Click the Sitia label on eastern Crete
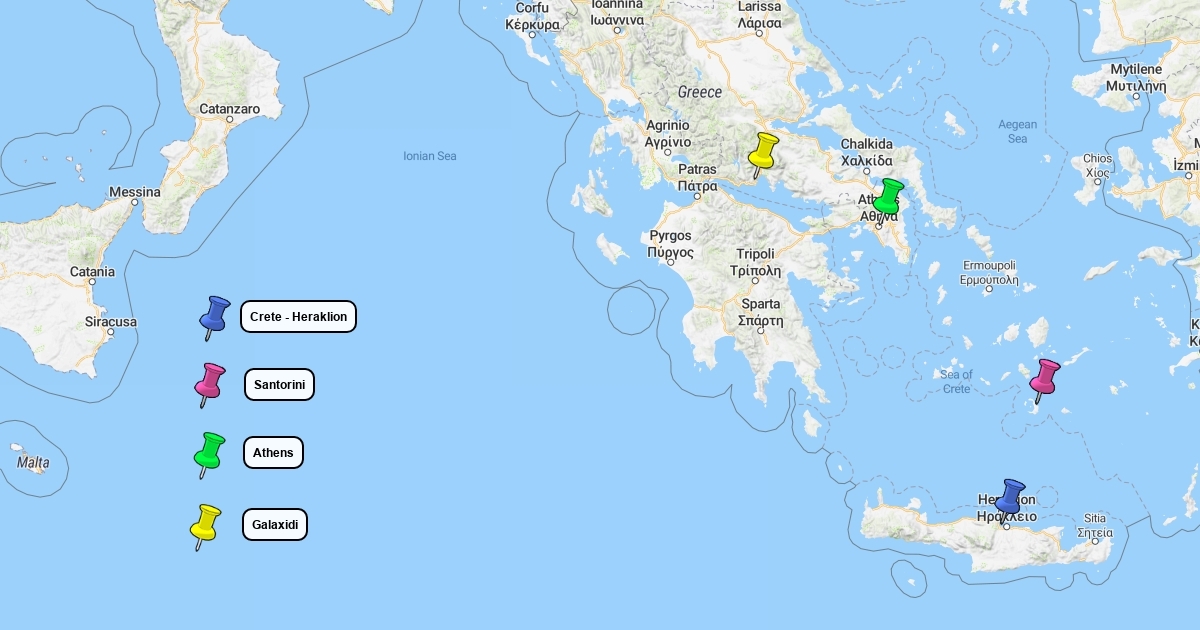Image resolution: width=1200 pixels, height=630 pixels. [1095, 525]
